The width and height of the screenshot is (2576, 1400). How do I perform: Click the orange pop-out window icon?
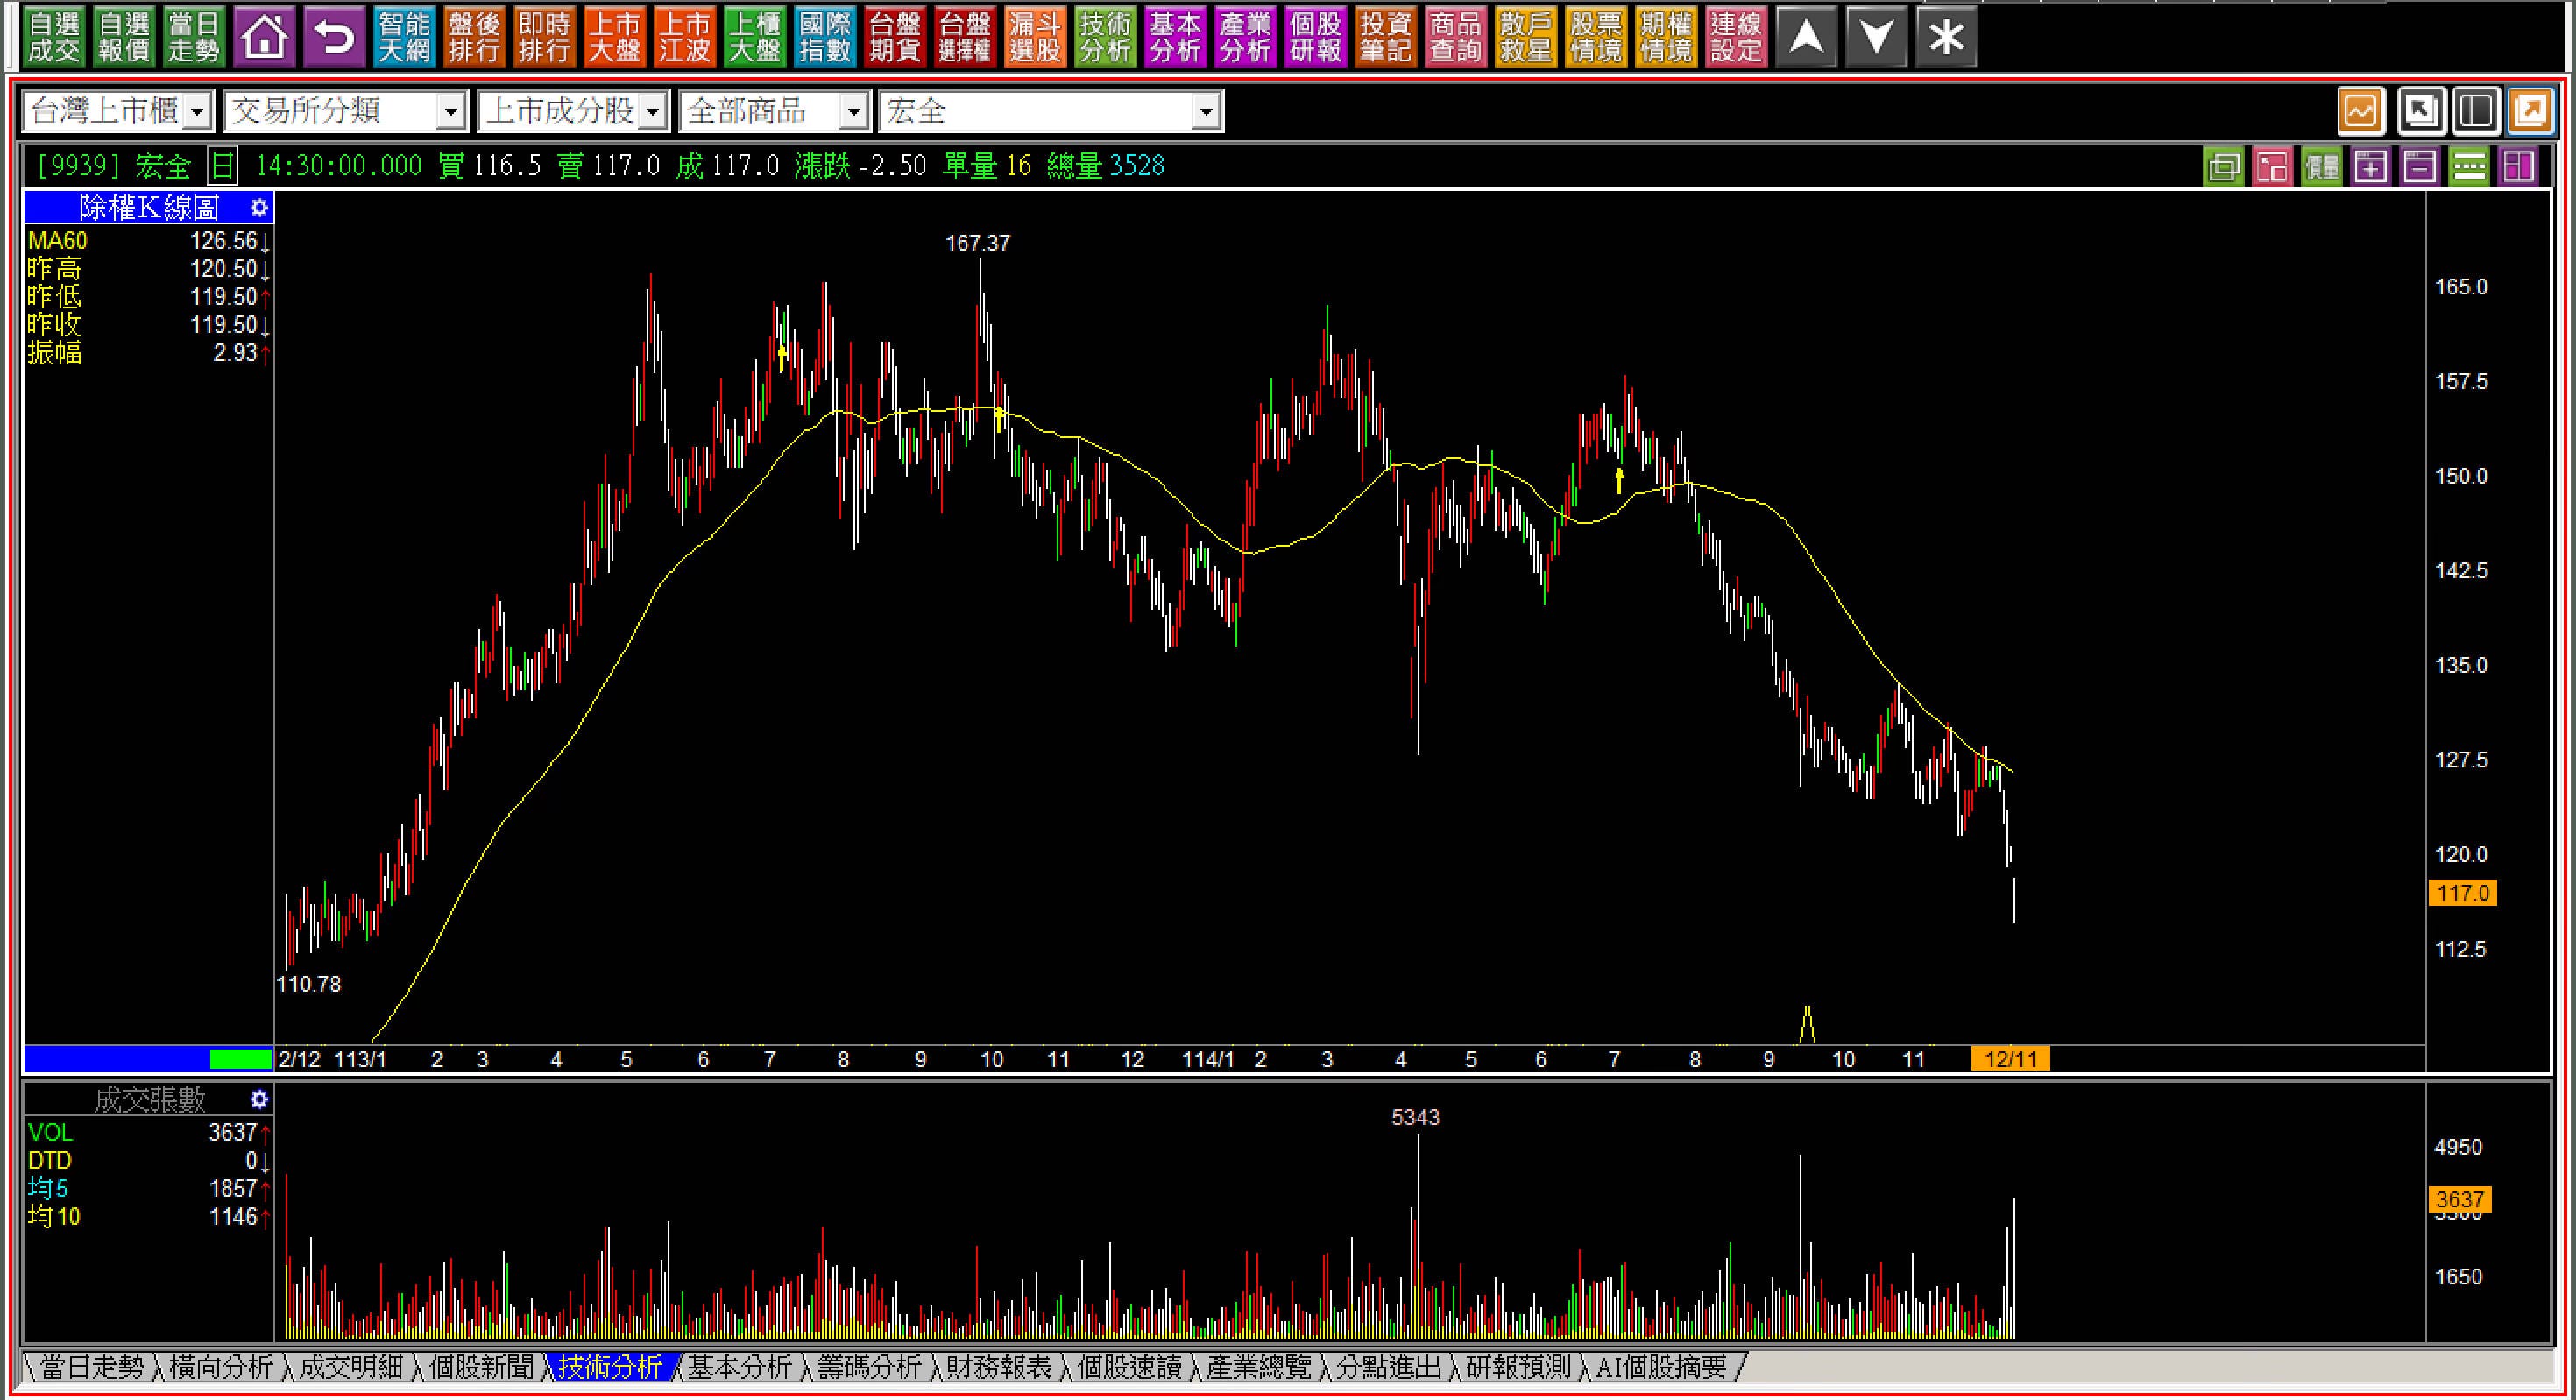tap(2531, 111)
